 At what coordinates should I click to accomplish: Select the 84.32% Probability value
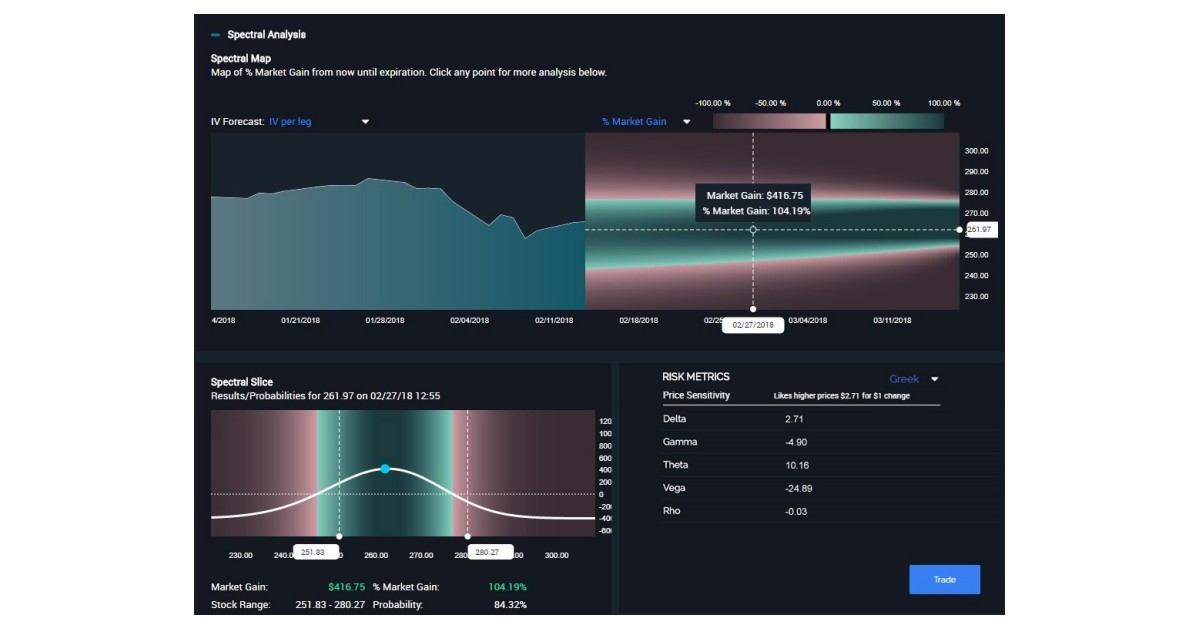click(x=512, y=603)
